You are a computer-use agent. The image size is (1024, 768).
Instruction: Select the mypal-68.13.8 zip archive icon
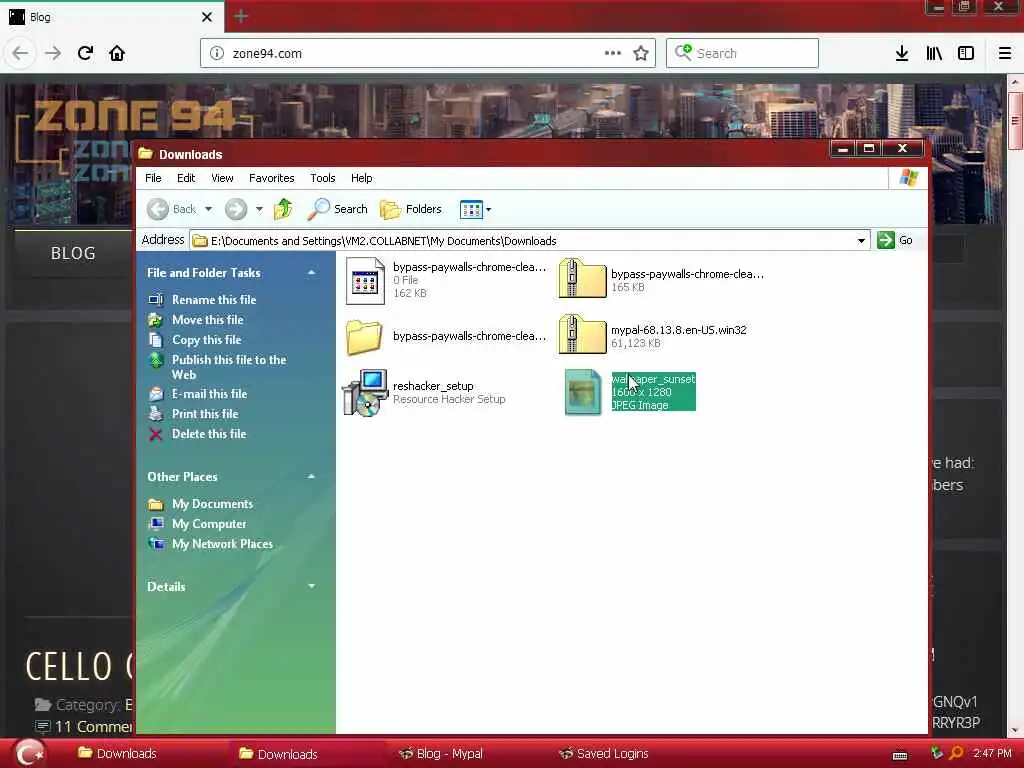pyautogui.click(x=582, y=335)
